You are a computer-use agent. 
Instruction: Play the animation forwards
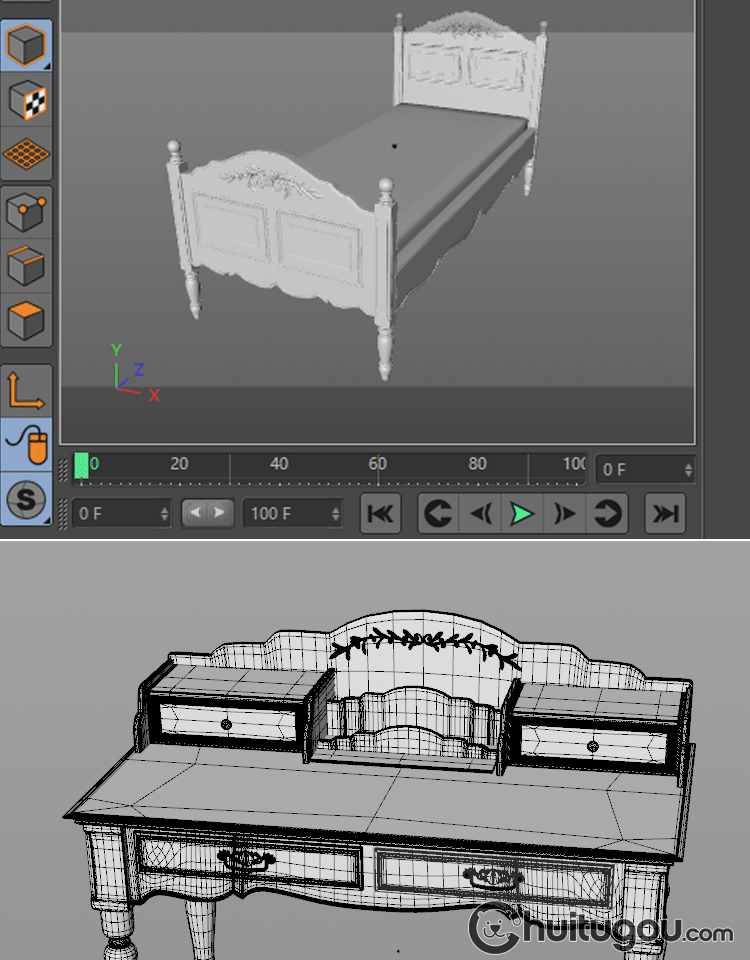pyautogui.click(x=522, y=514)
